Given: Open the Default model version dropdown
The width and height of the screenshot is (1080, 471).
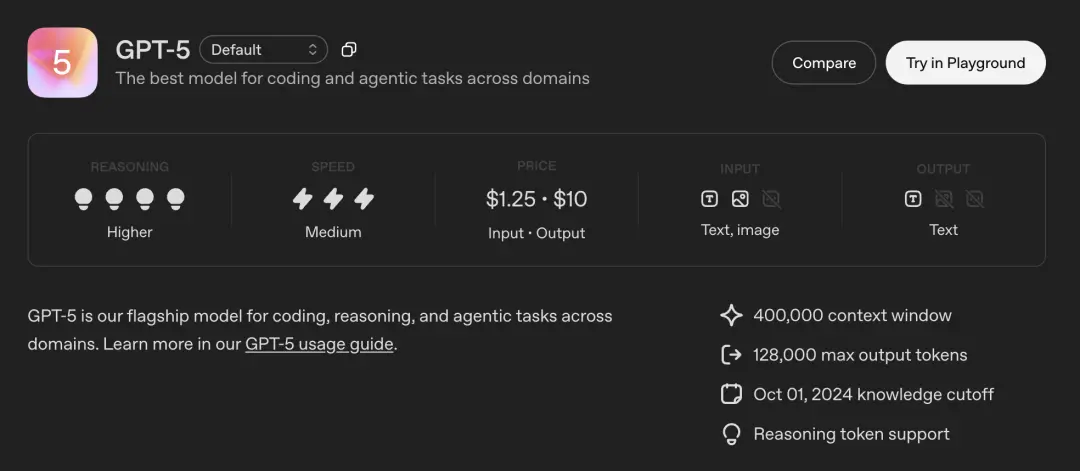Looking at the screenshot, I should coord(263,50).
